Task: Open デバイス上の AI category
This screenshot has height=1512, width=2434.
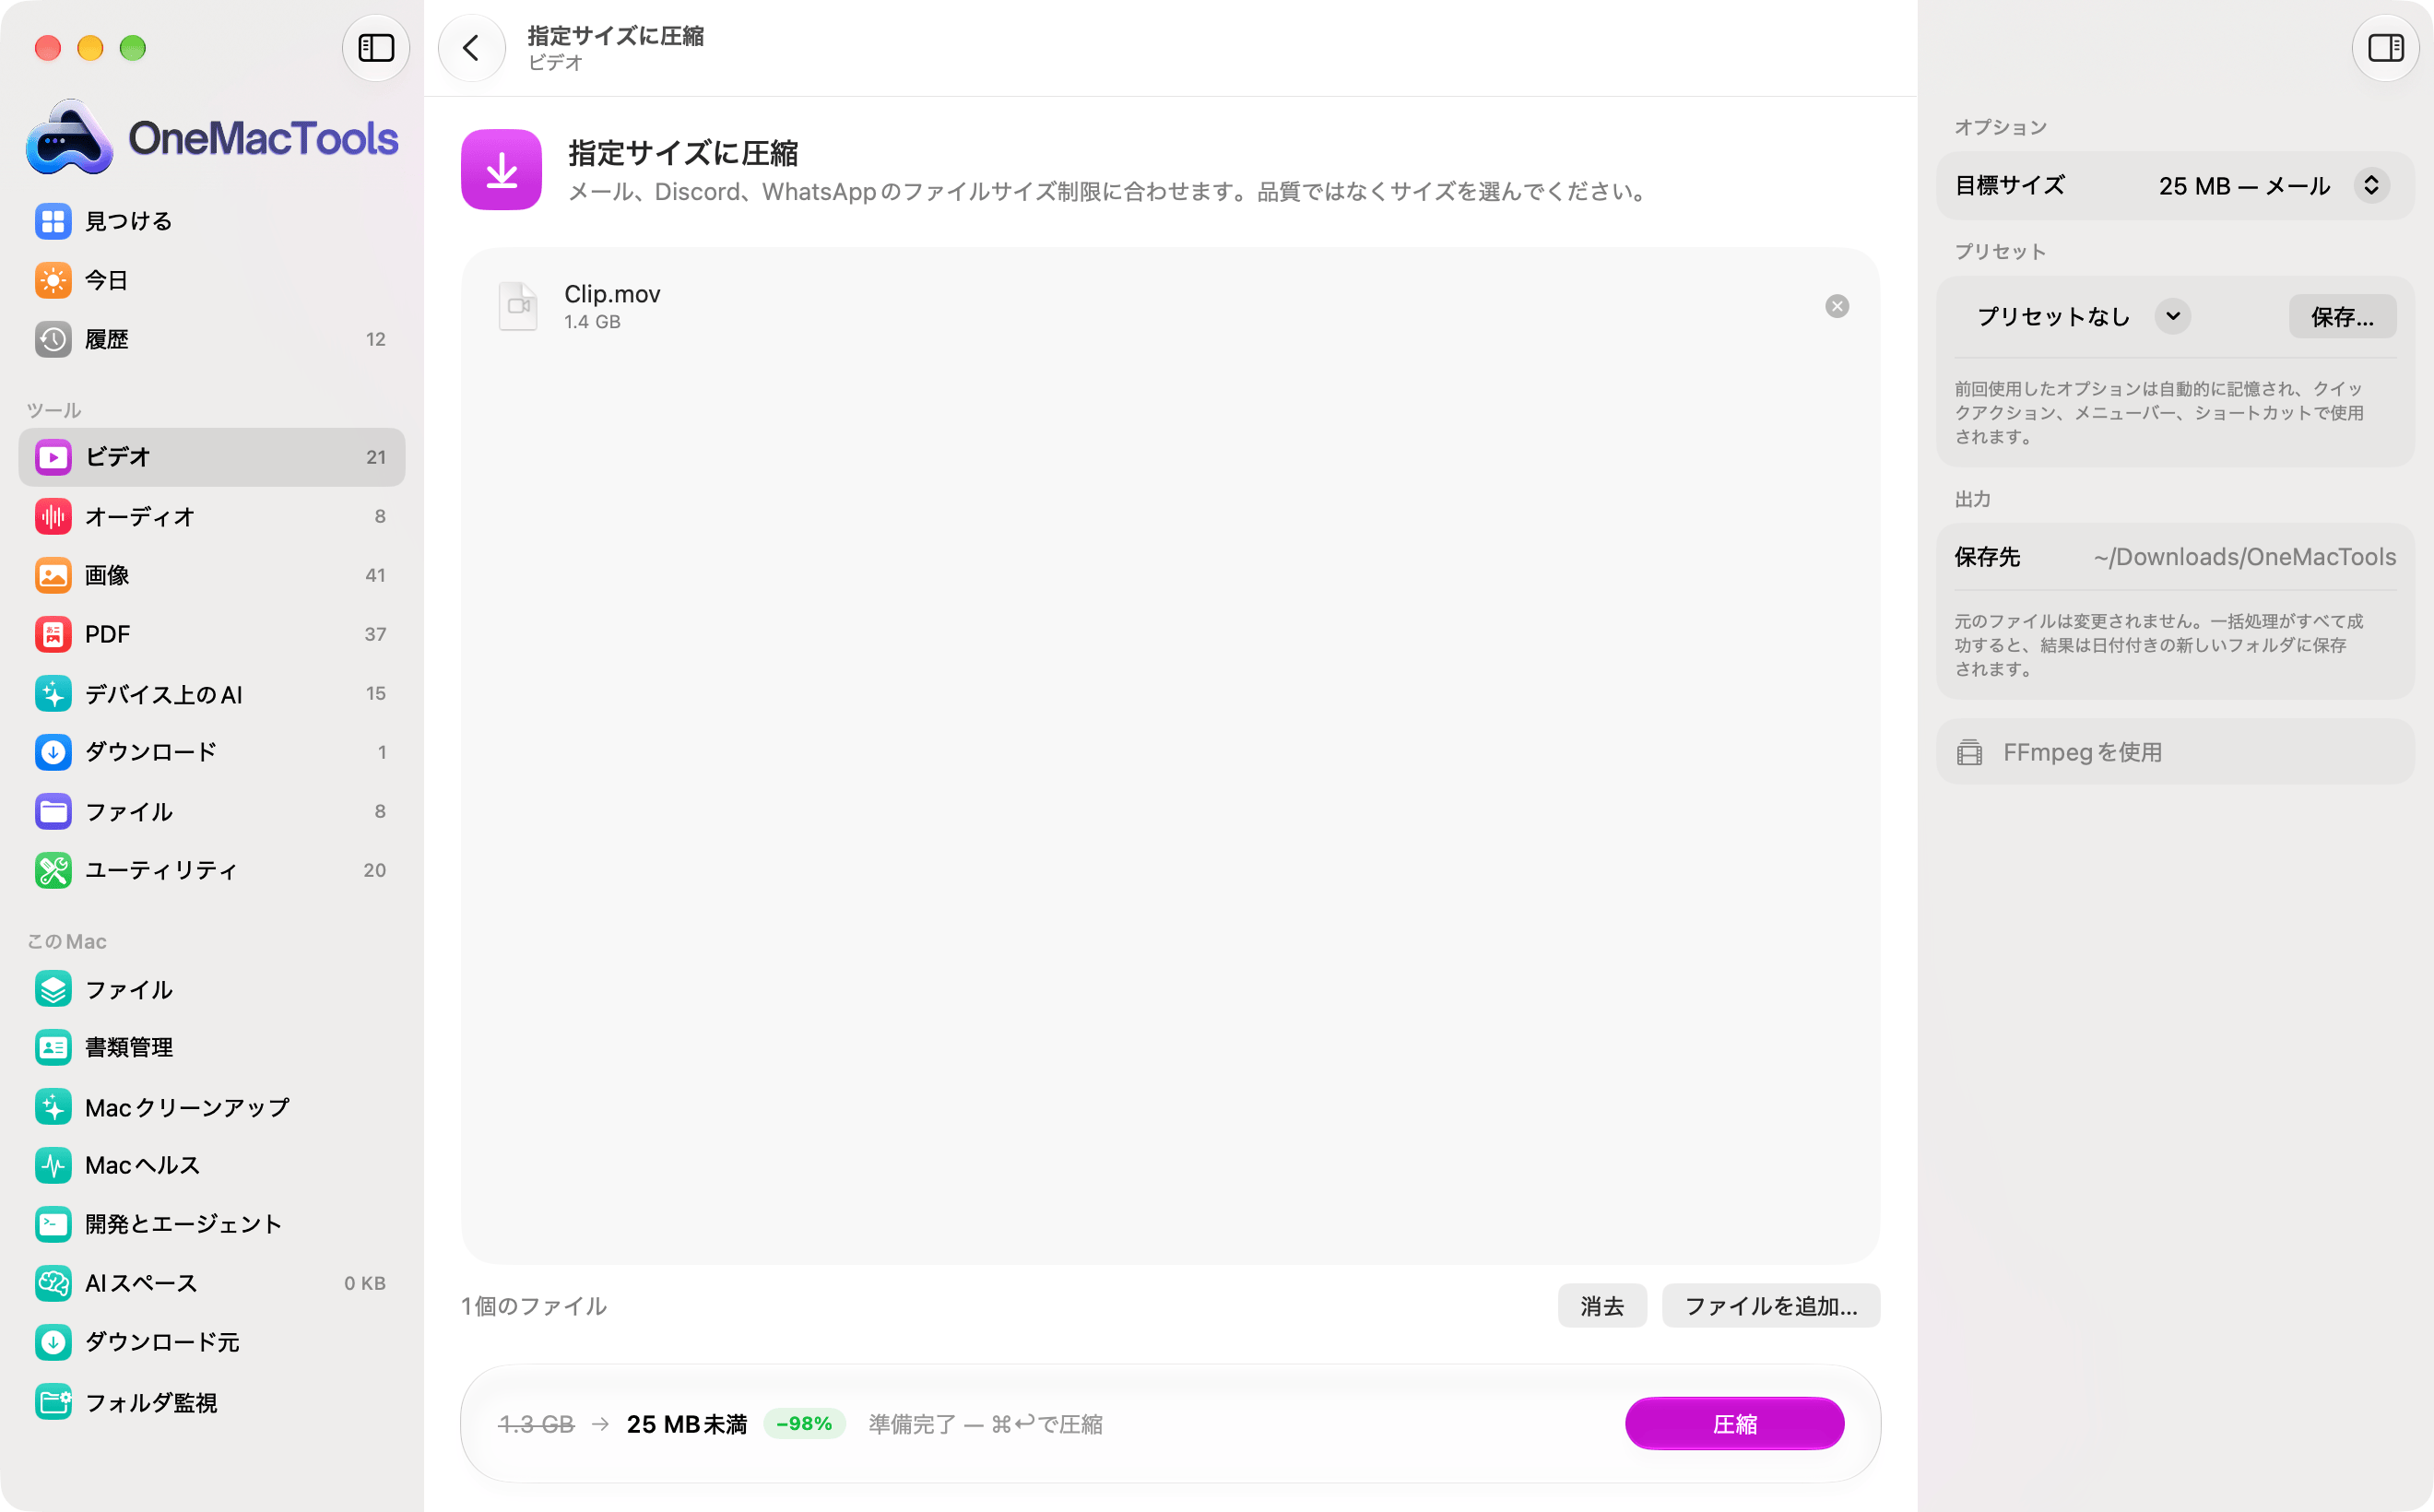Action: point(211,693)
